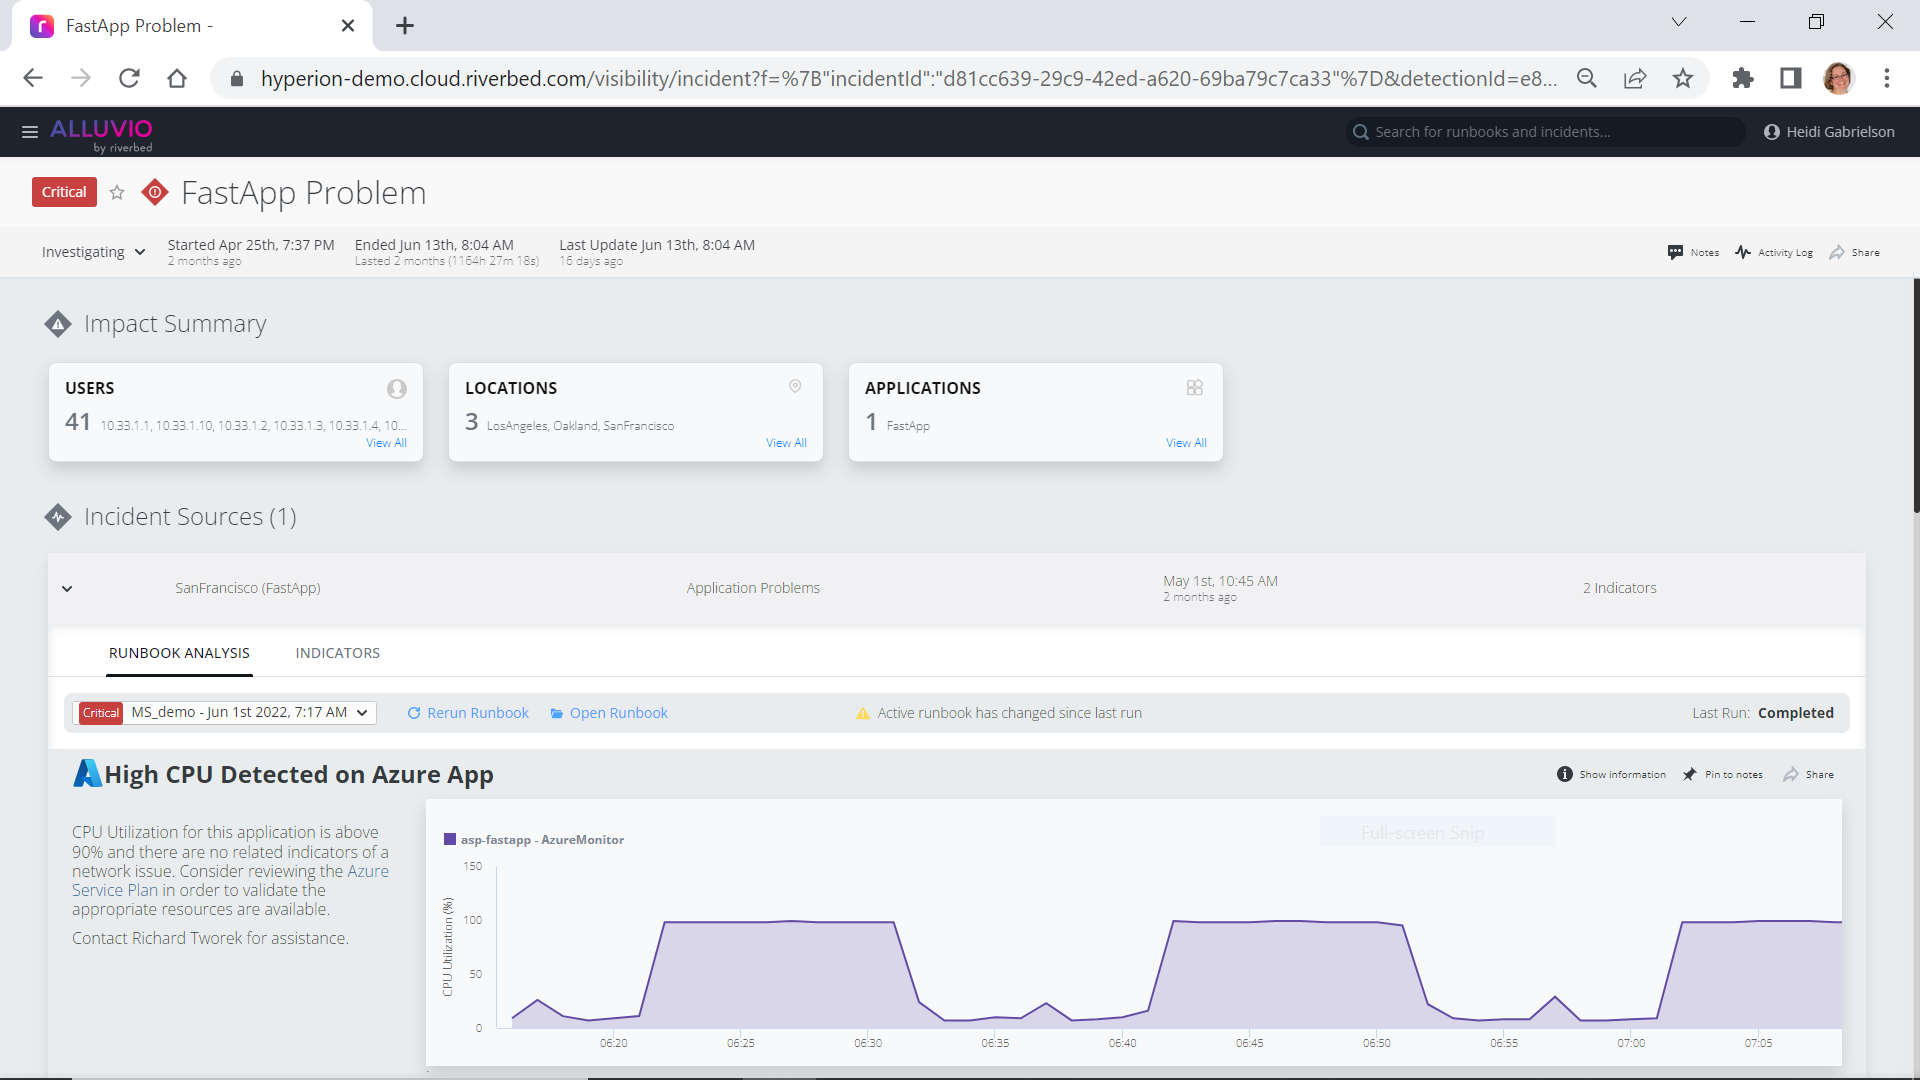Click Application Problems text in source row
The image size is (1920, 1080).
(753, 588)
